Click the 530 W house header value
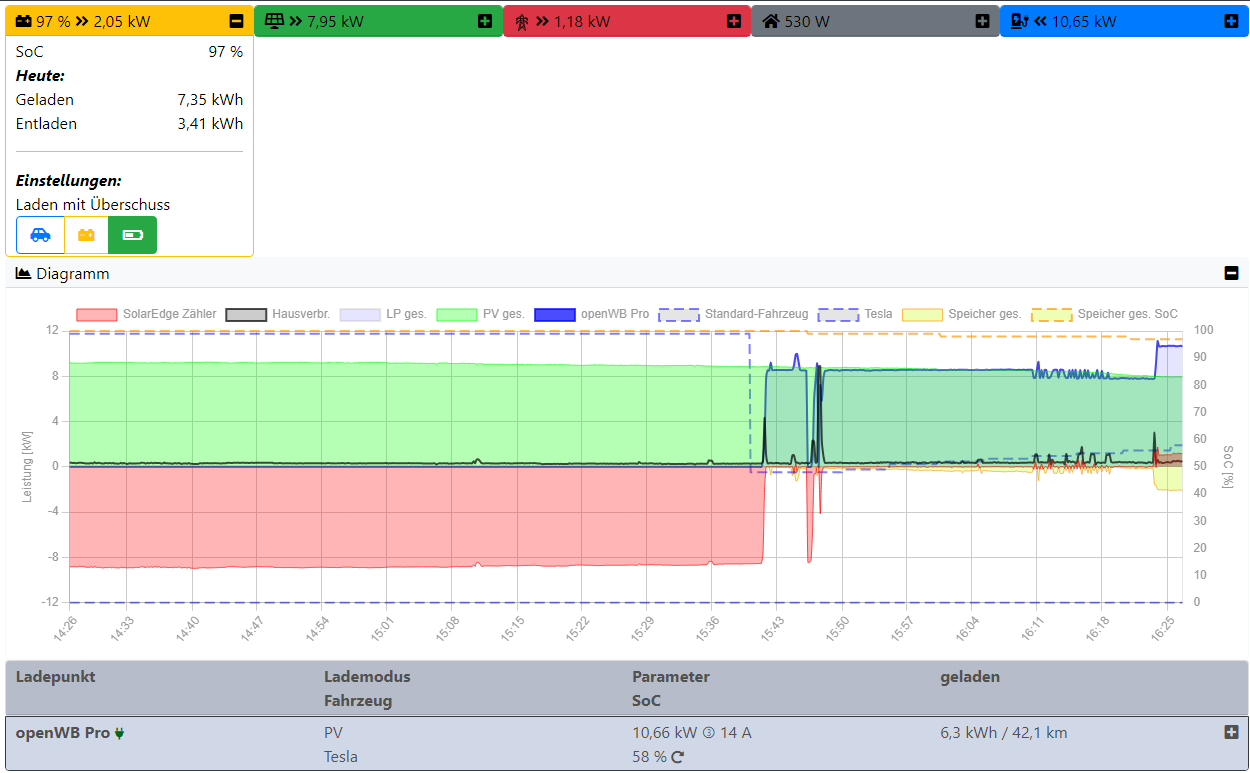Image resolution: width=1250 pixels, height=773 pixels. [807, 21]
